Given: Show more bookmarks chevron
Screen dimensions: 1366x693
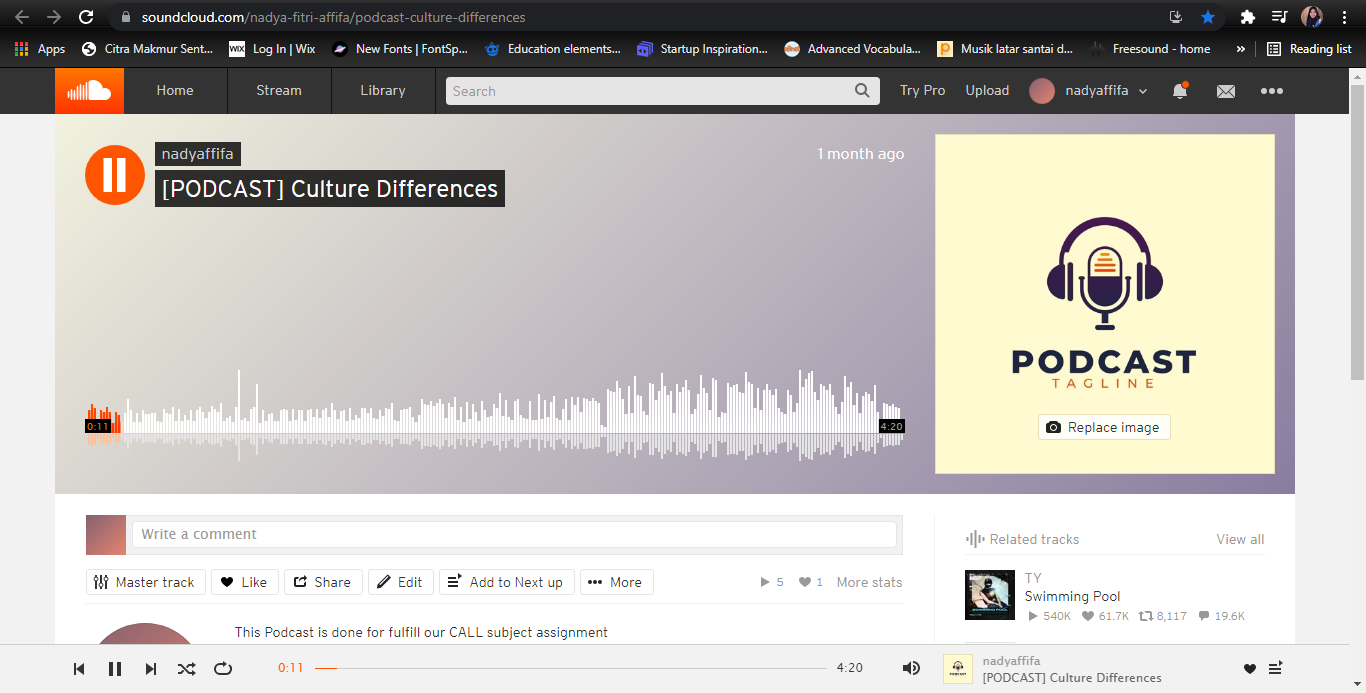Looking at the screenshot, I should (1241, 48).
